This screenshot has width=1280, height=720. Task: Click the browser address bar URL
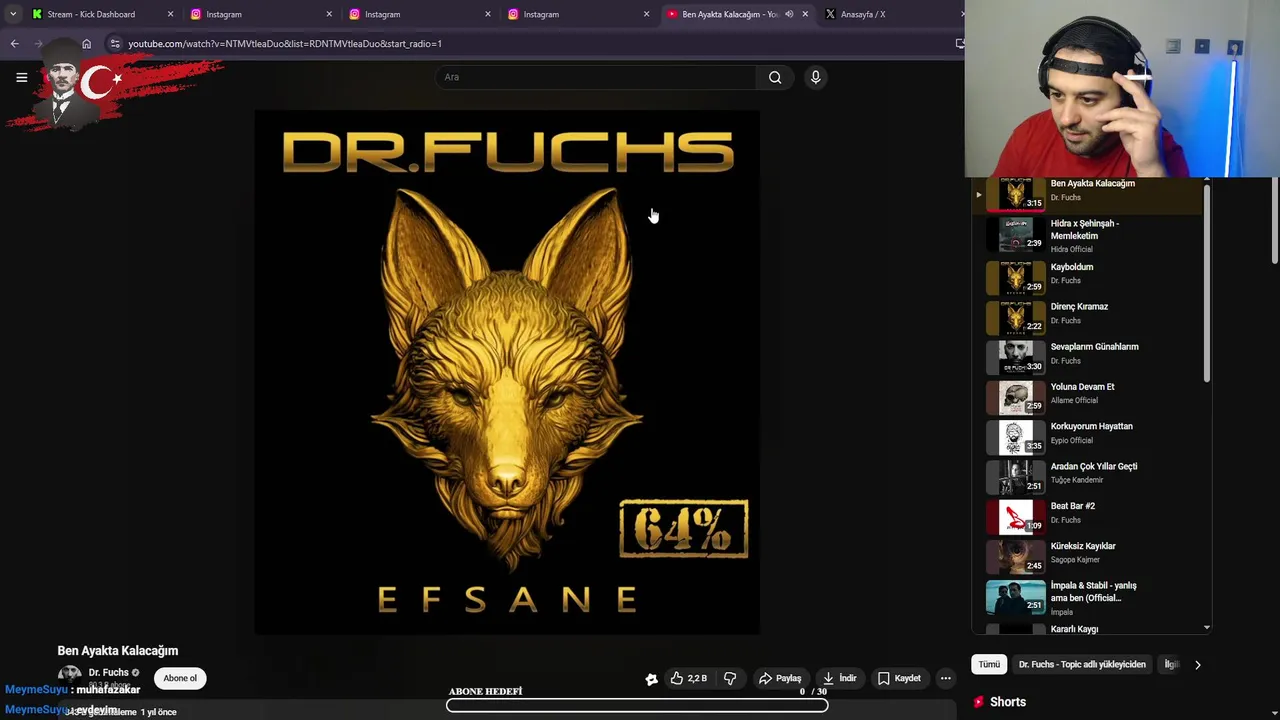coord(285,44)
